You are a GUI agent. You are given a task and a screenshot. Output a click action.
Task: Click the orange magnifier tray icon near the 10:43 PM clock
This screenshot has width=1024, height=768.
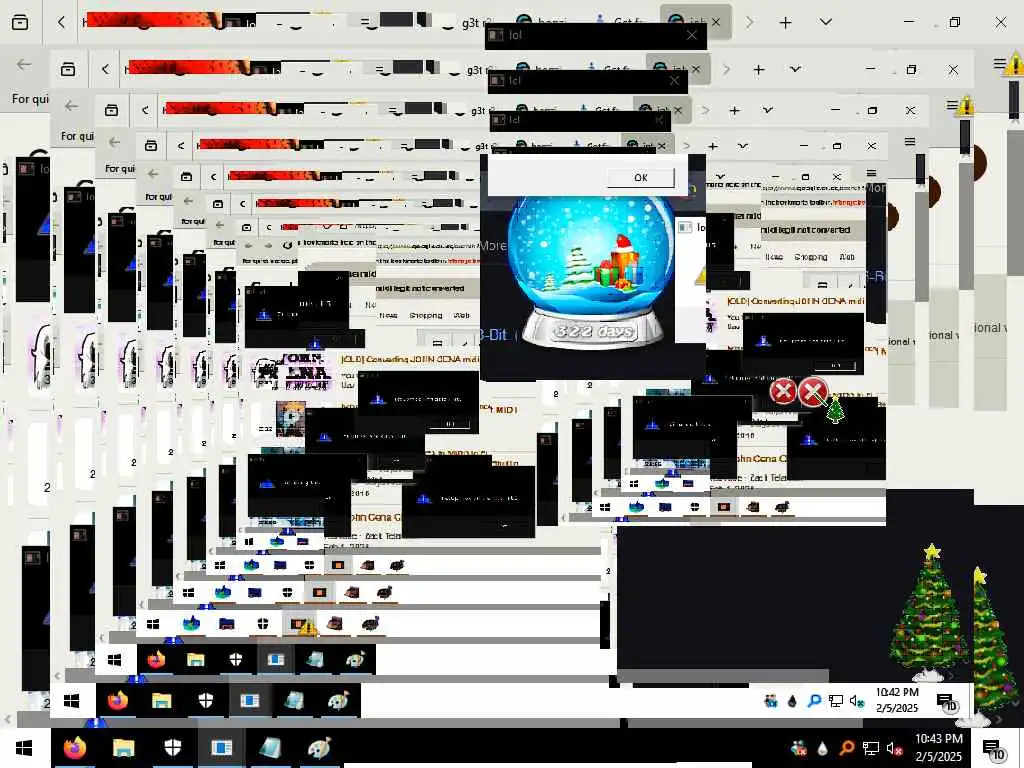(846, 748)
